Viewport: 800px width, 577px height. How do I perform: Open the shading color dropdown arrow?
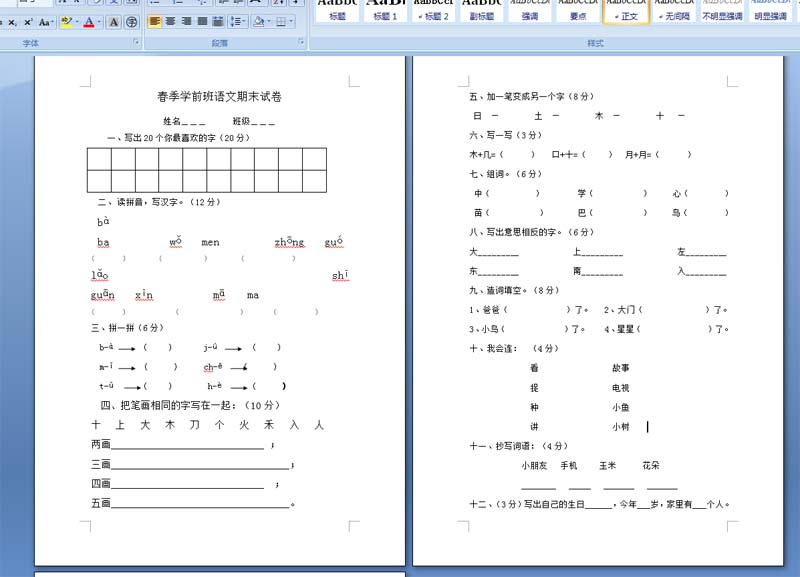click(x=269, y=21)
